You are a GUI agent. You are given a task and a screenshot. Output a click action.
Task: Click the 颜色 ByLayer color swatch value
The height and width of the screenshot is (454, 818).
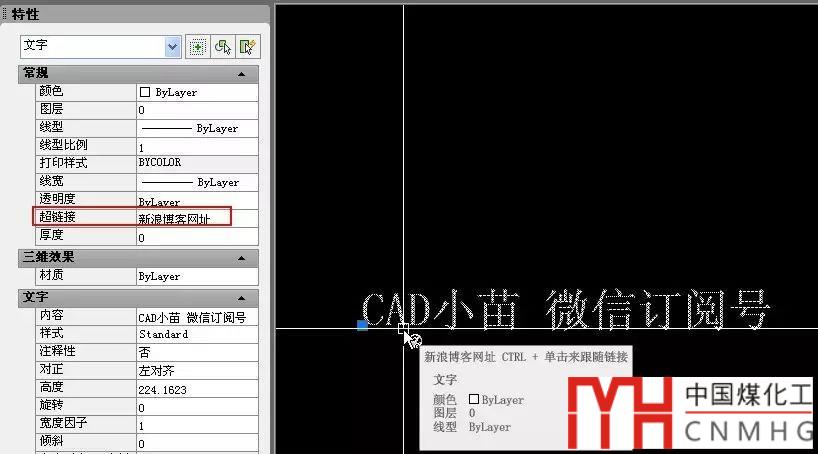point(197,92)
